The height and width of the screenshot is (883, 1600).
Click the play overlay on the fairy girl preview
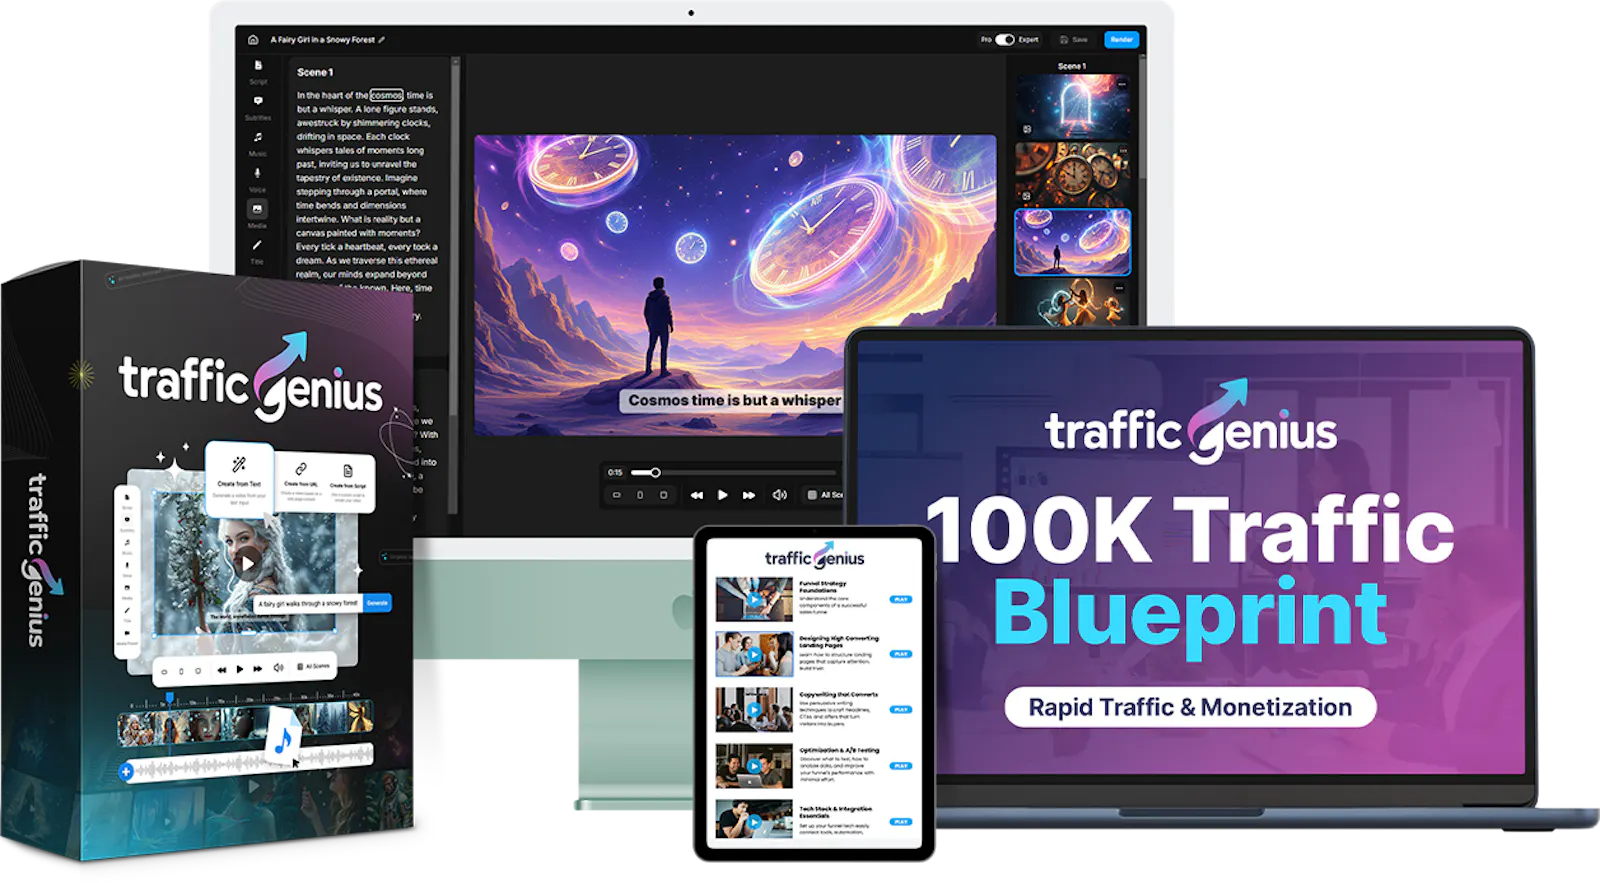coord(247,563)
